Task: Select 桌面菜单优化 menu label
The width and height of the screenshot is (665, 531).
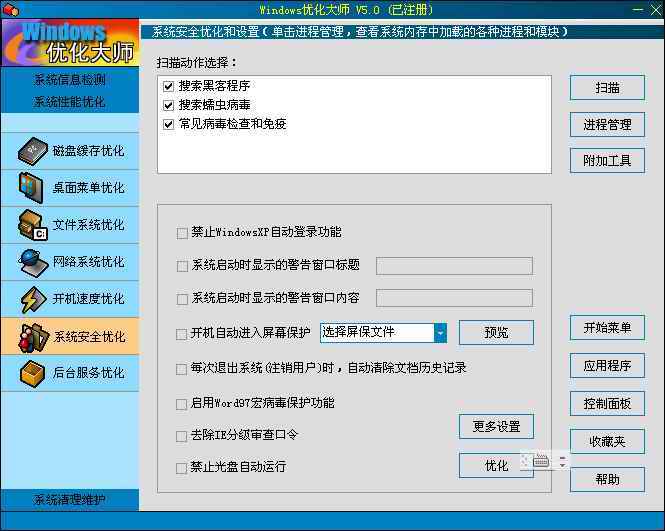Action: pos(89,188)
